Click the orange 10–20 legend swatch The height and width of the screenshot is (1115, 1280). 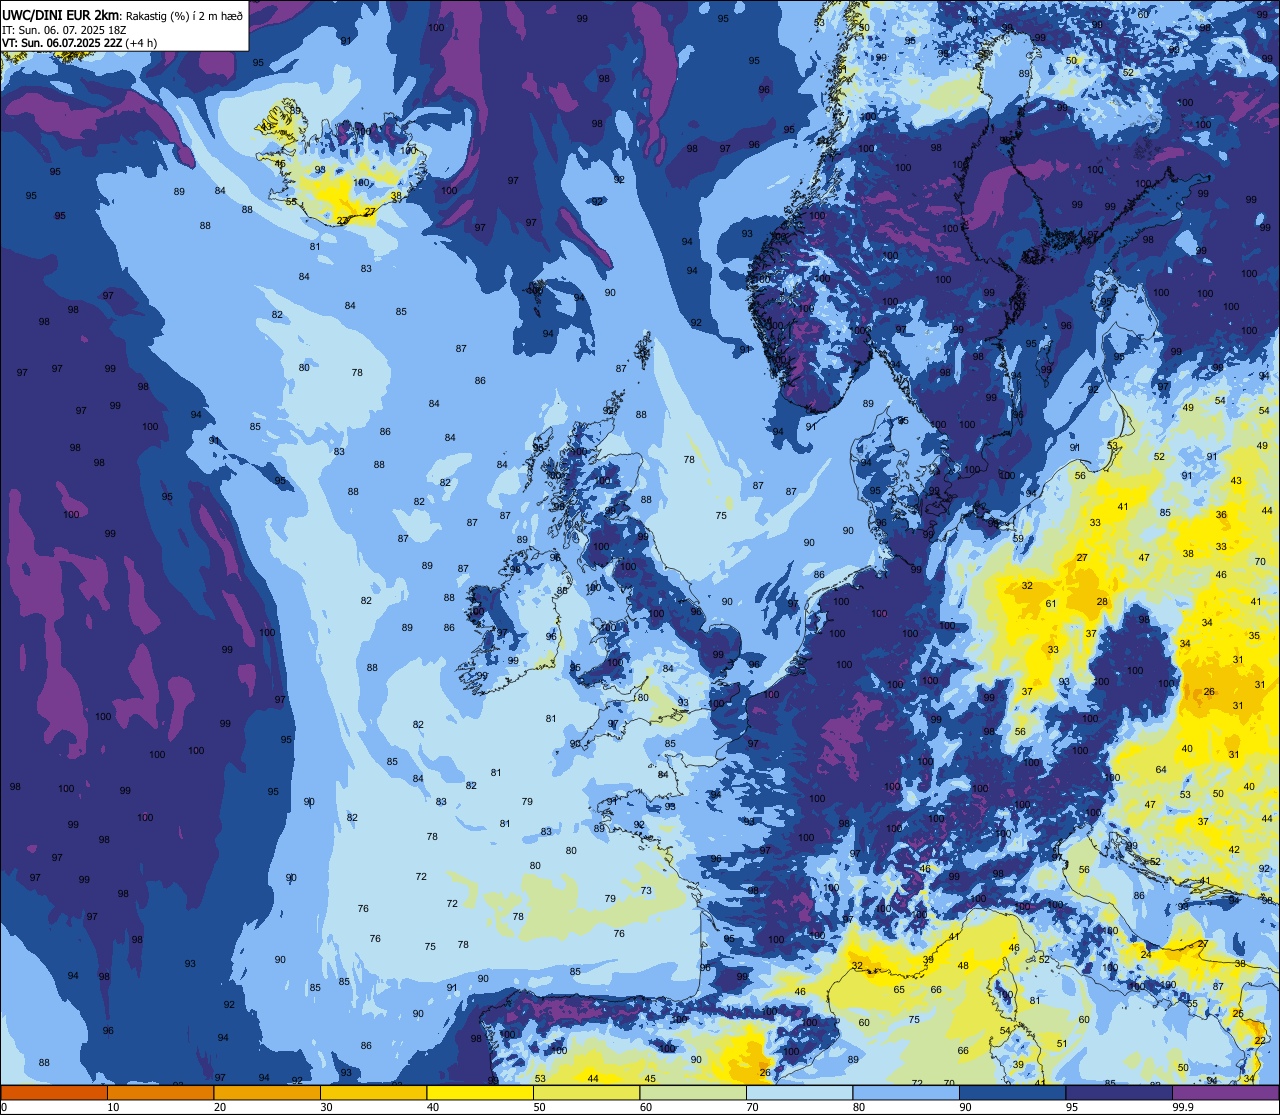coord(160,1093)
